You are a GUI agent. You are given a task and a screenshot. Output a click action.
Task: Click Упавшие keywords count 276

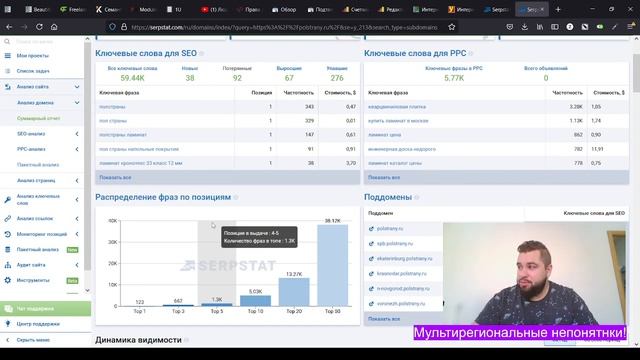tap(337, 78)
